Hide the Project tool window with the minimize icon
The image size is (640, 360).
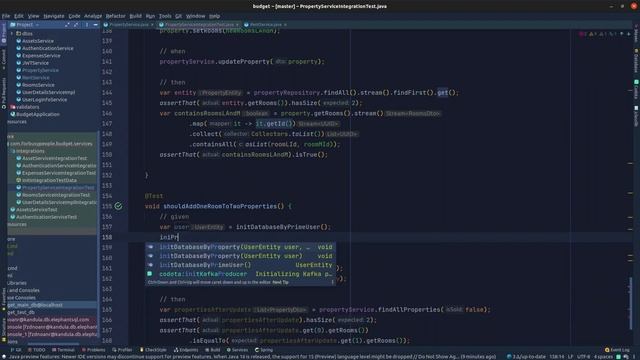pos(96,24)
